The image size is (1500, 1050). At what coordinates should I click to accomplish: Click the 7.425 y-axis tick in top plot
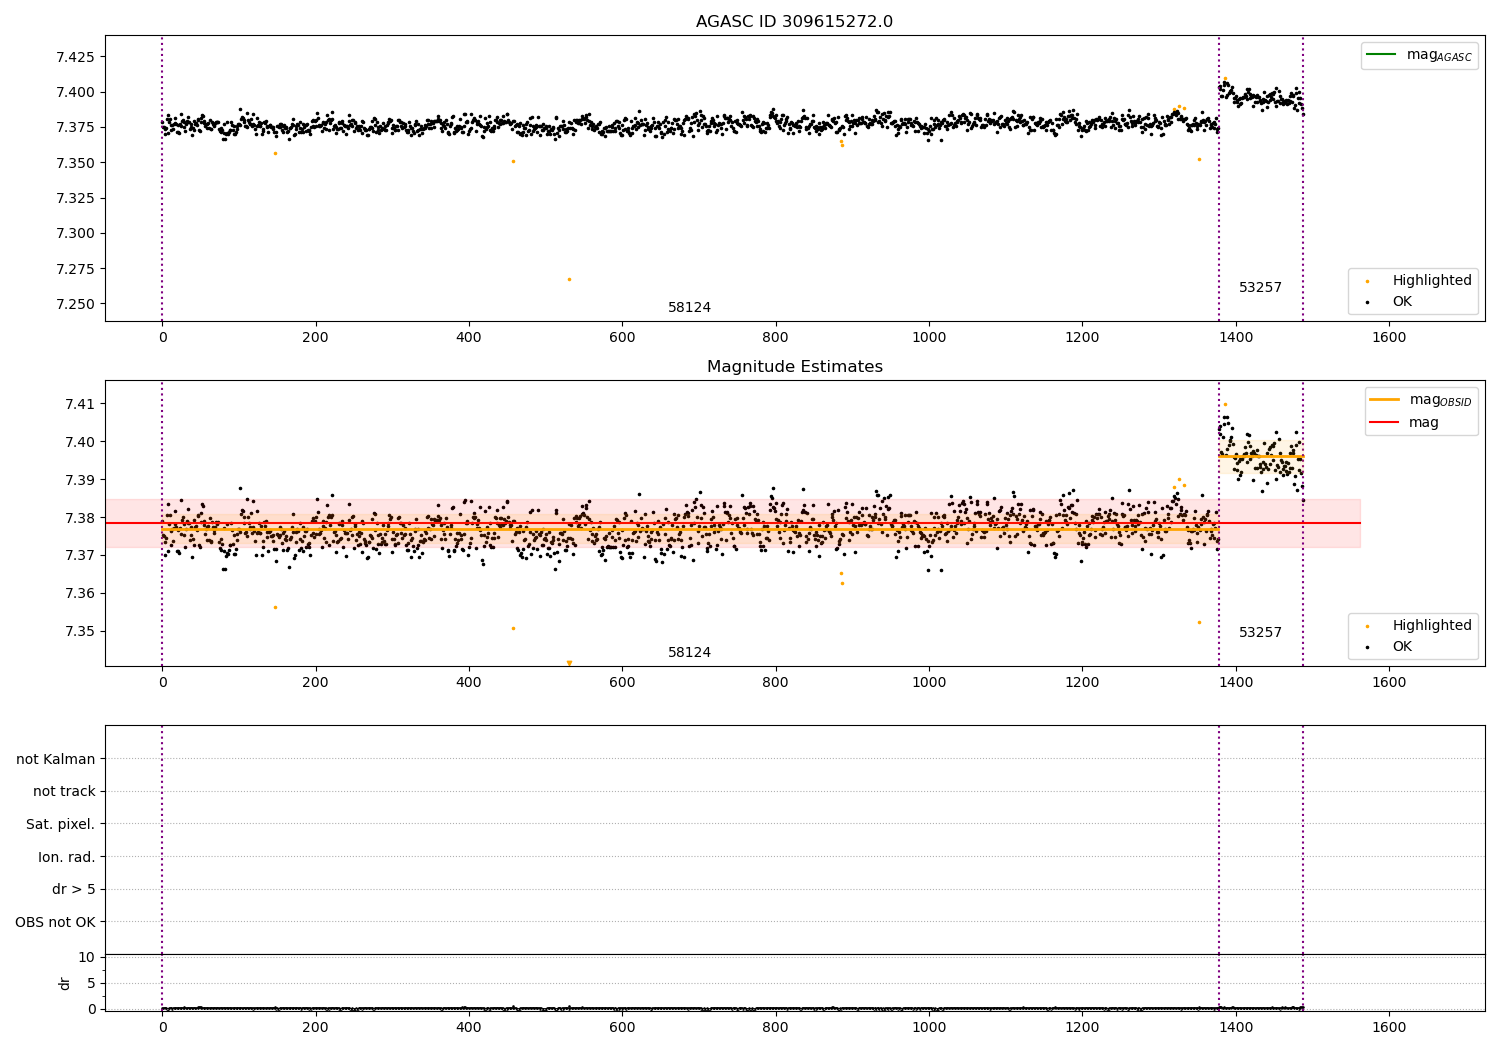coord(75,57)
